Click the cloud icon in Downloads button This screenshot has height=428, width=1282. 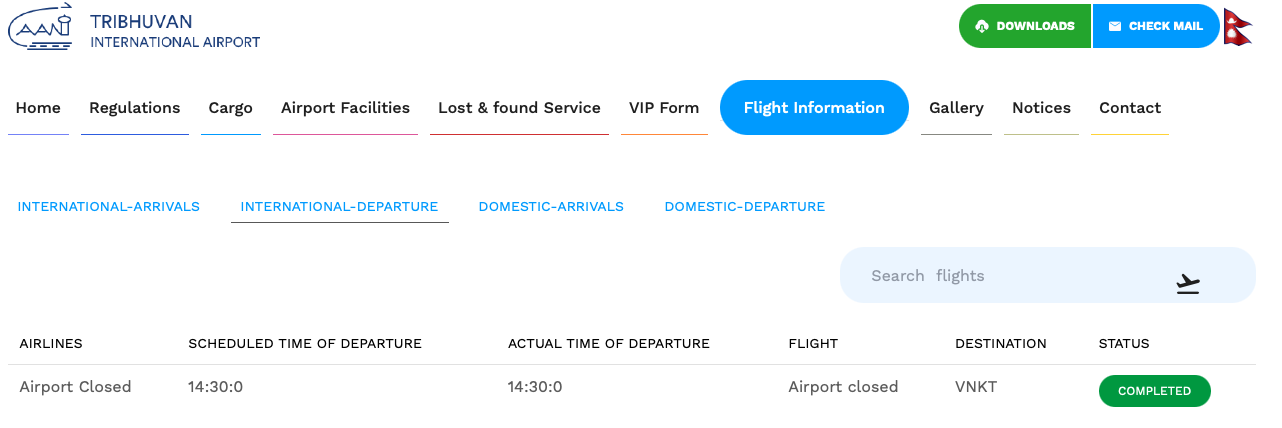pyautogui.click(x=982, y=26)
